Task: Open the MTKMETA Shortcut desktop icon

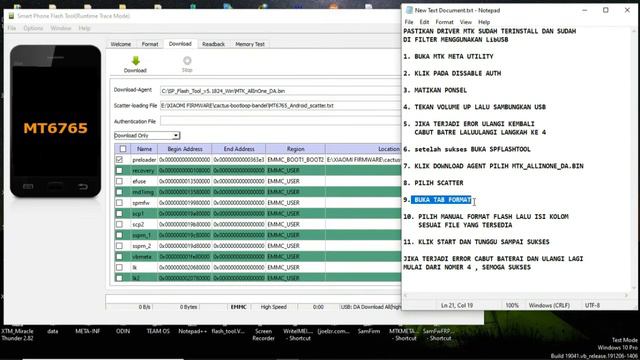Action: pos(404,334)
